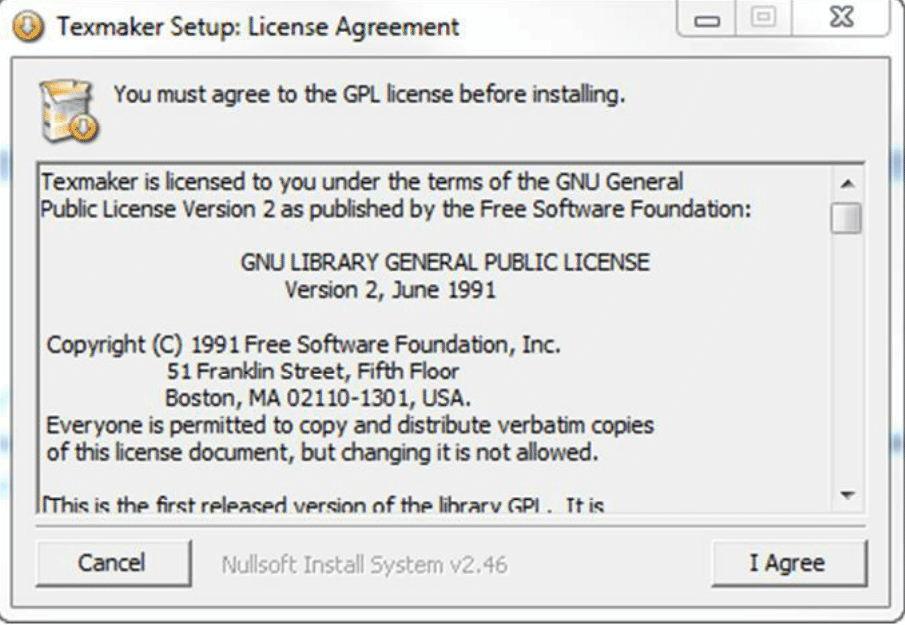Image resolution: width=905 pixels, height=625 pixels.
Task: Click the license text scroll-up arrow
Action: point(847,184)
